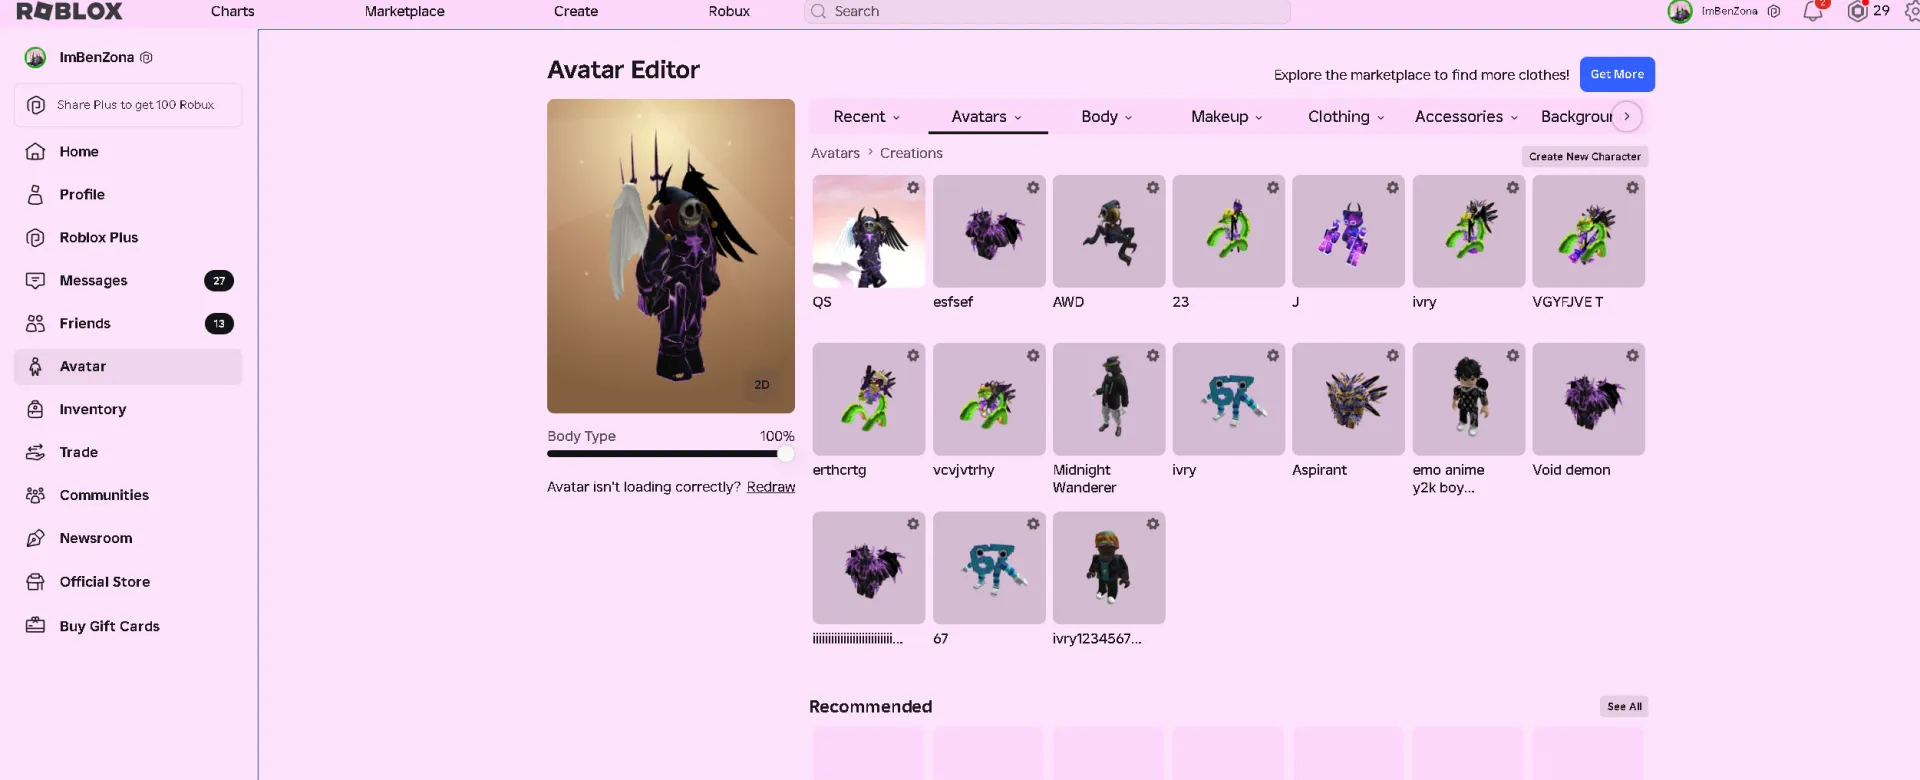Expand the Clothing dropdown

(1346, 117)
